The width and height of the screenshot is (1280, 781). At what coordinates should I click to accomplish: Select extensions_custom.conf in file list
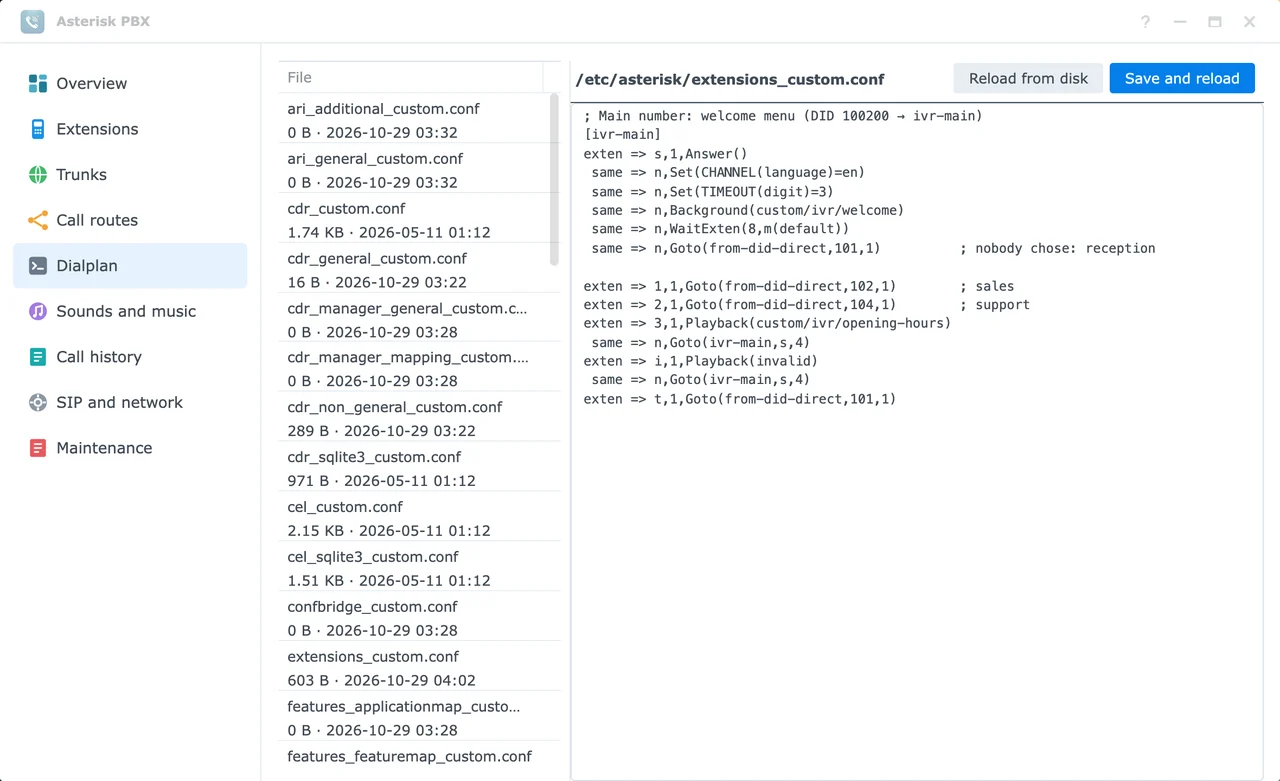click(419, 669)
